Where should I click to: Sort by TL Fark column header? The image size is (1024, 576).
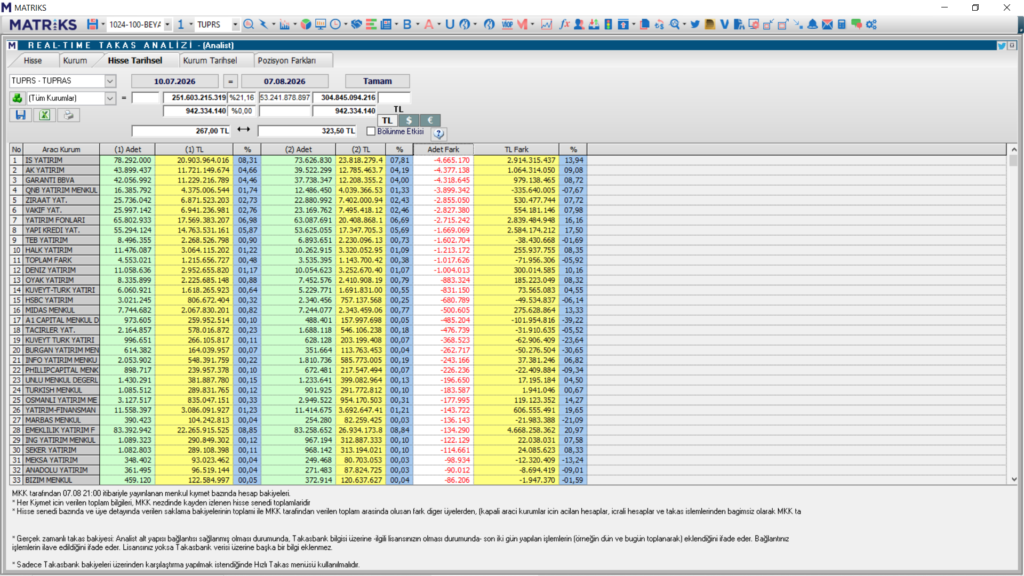(516, 150)
